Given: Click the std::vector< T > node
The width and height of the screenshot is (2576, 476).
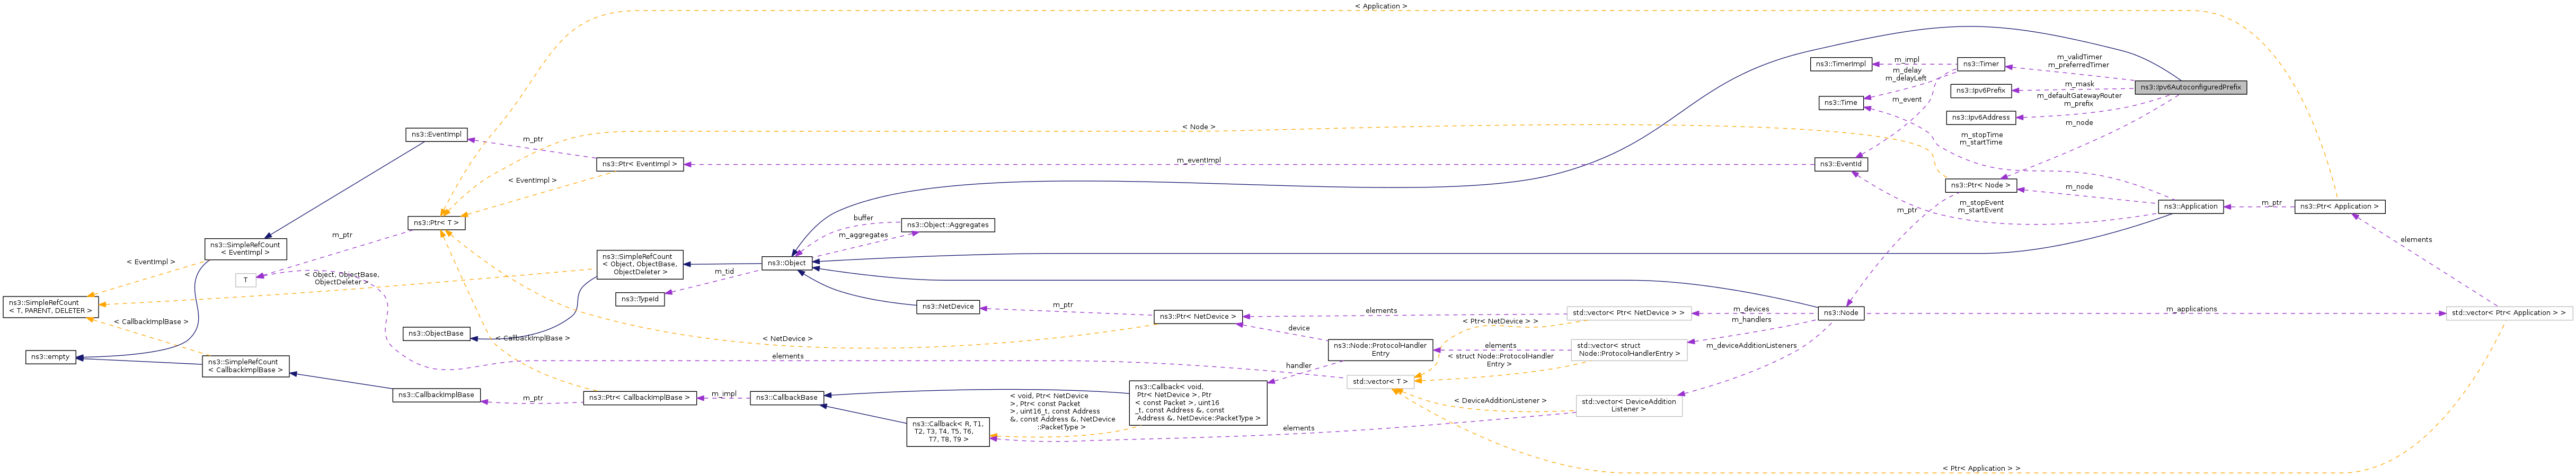Looking at the screenshot, I should 1380,381.
